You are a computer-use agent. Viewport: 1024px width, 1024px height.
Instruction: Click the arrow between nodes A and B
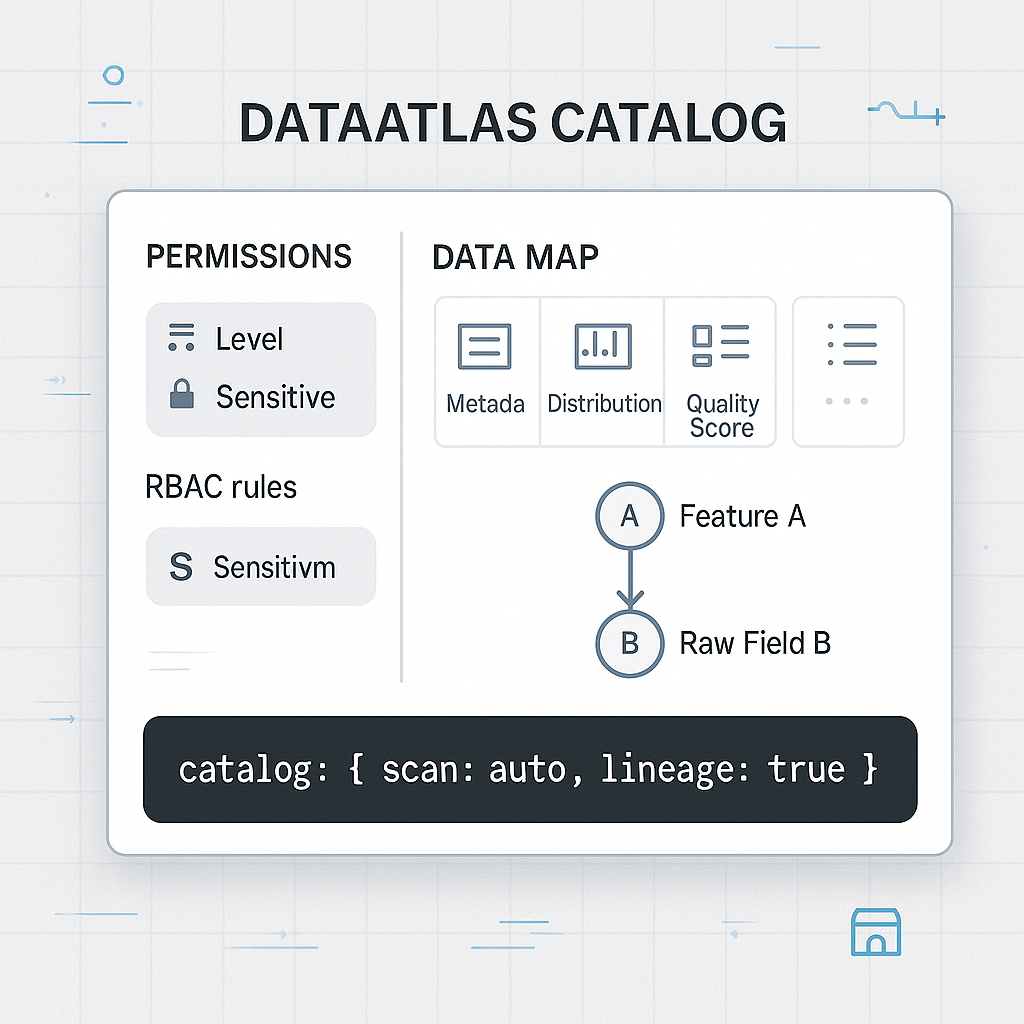[x=629, y=580]
